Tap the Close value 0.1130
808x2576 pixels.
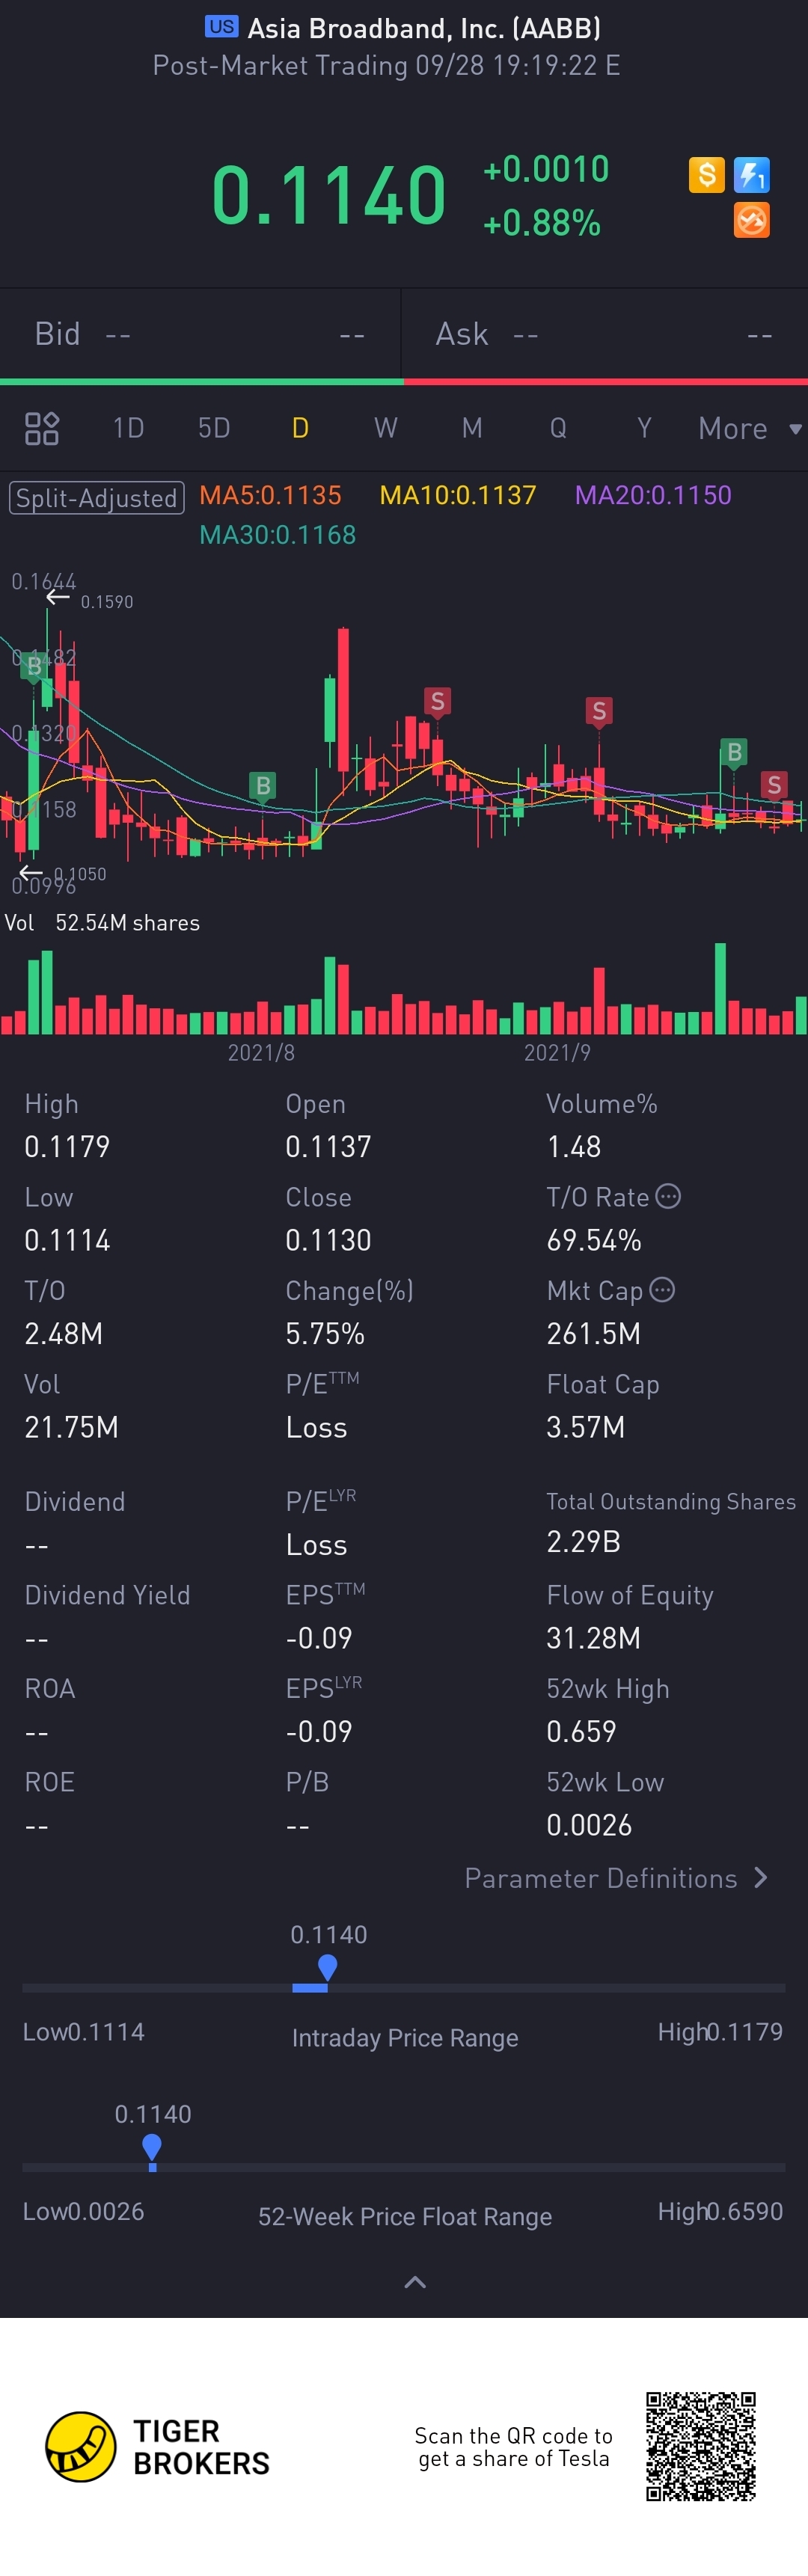(x=328, y=1240)
